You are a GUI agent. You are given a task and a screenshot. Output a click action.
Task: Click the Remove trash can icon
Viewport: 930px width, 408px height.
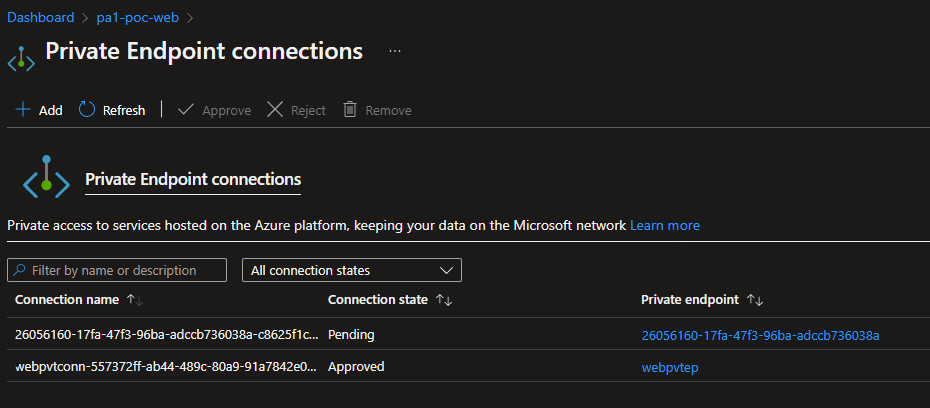coord(350,110)
